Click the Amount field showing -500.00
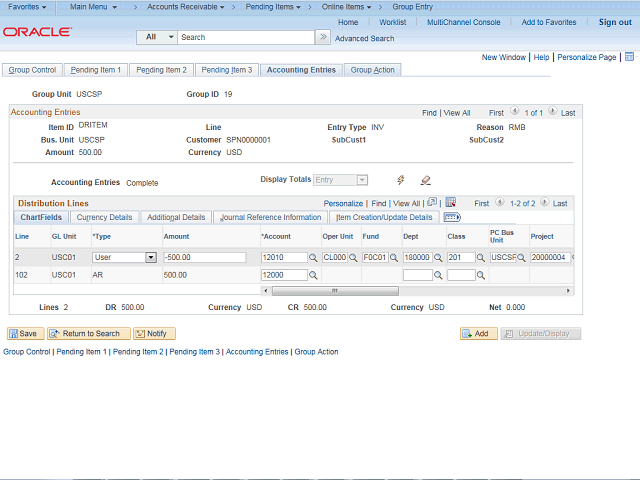640x480 pixels. [x=204, y=258]
